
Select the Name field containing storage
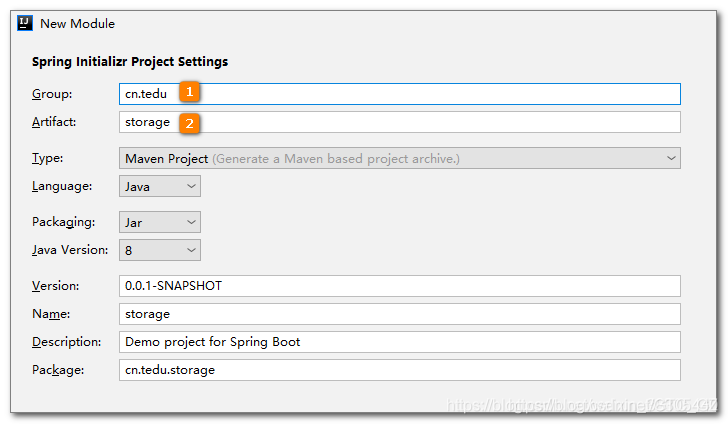[400, 314]
